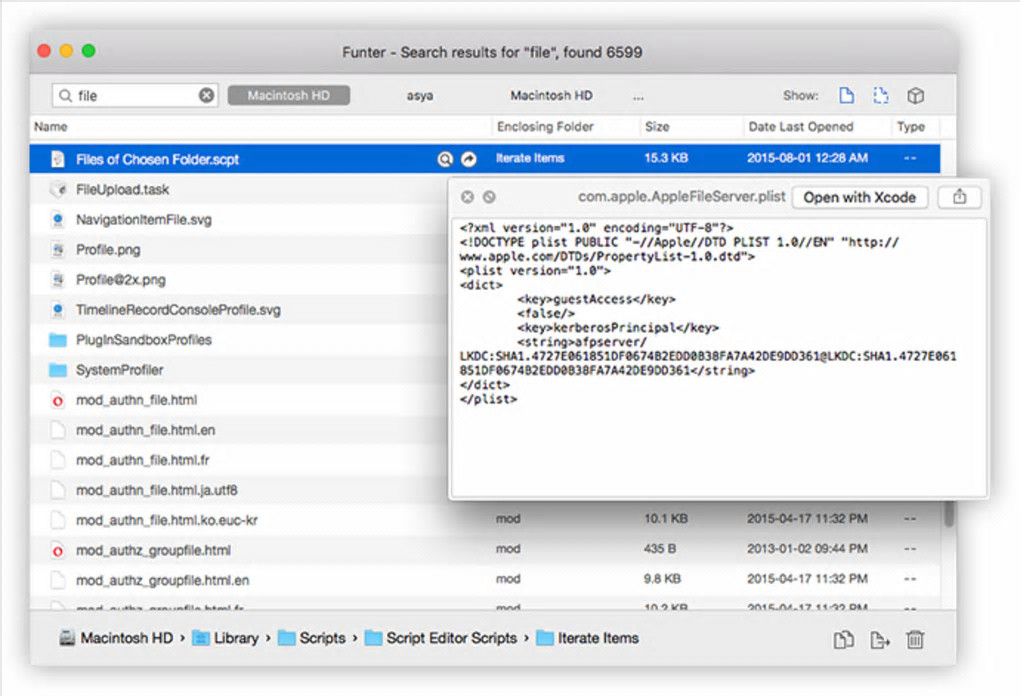Focus the search field containing "file"
The height and width of the screenshot is (696, 1020).
[135, 96]
